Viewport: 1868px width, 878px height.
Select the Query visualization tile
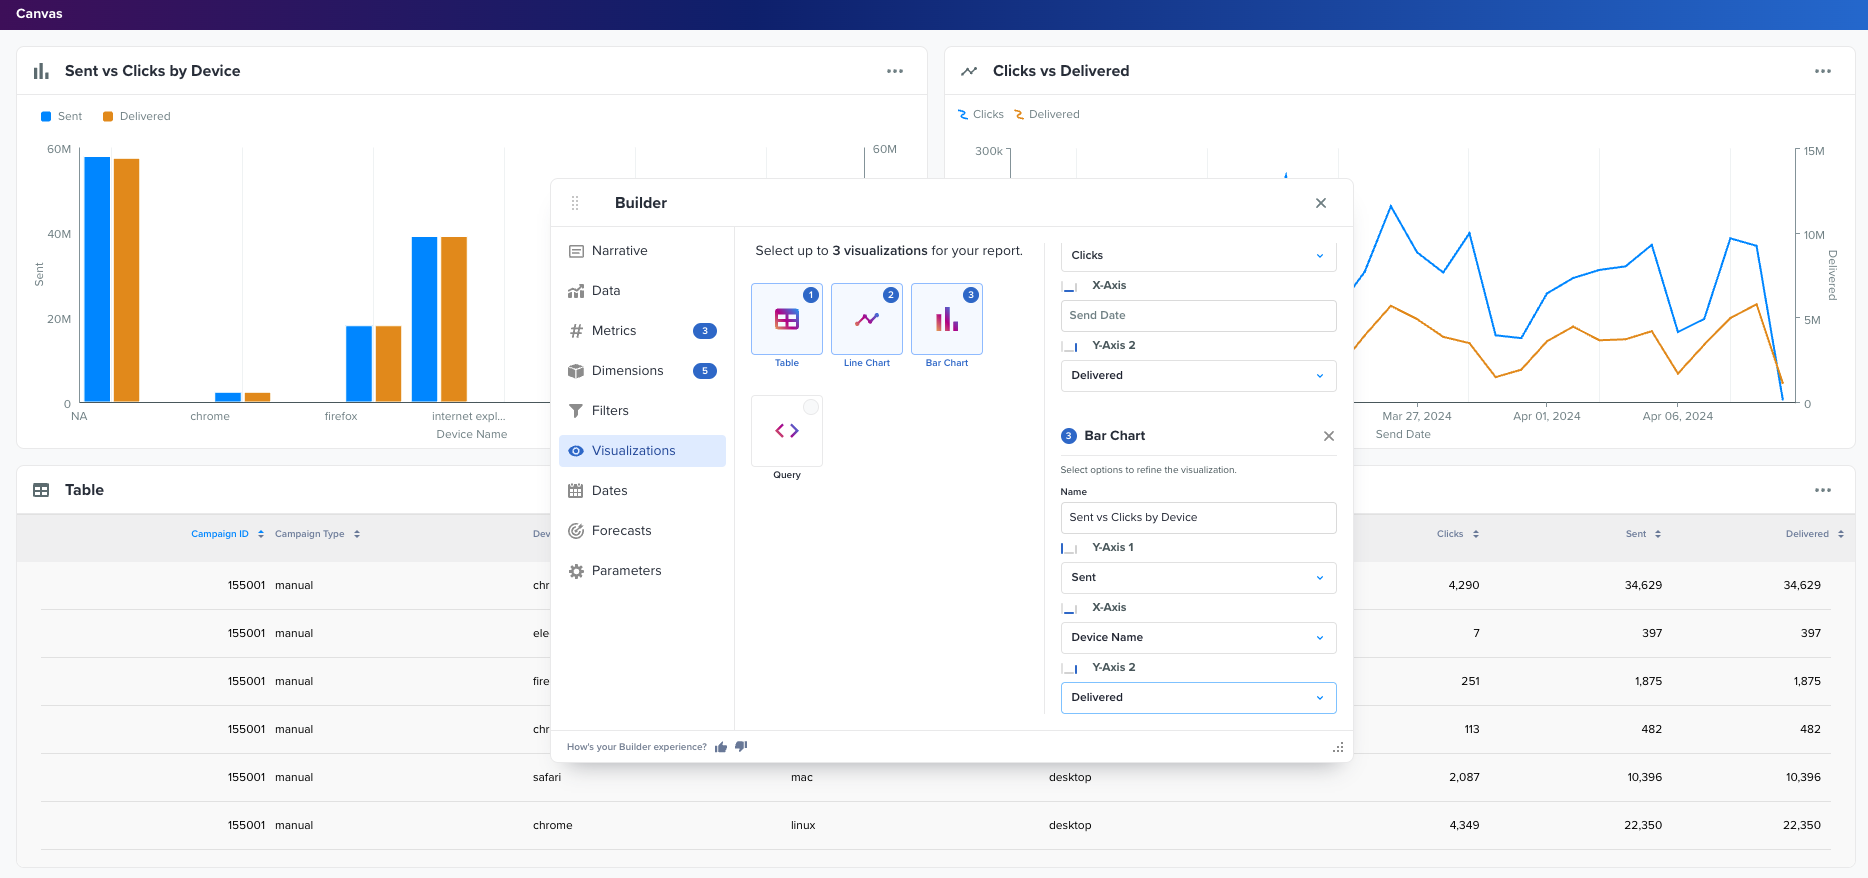(x=787, y=431)
